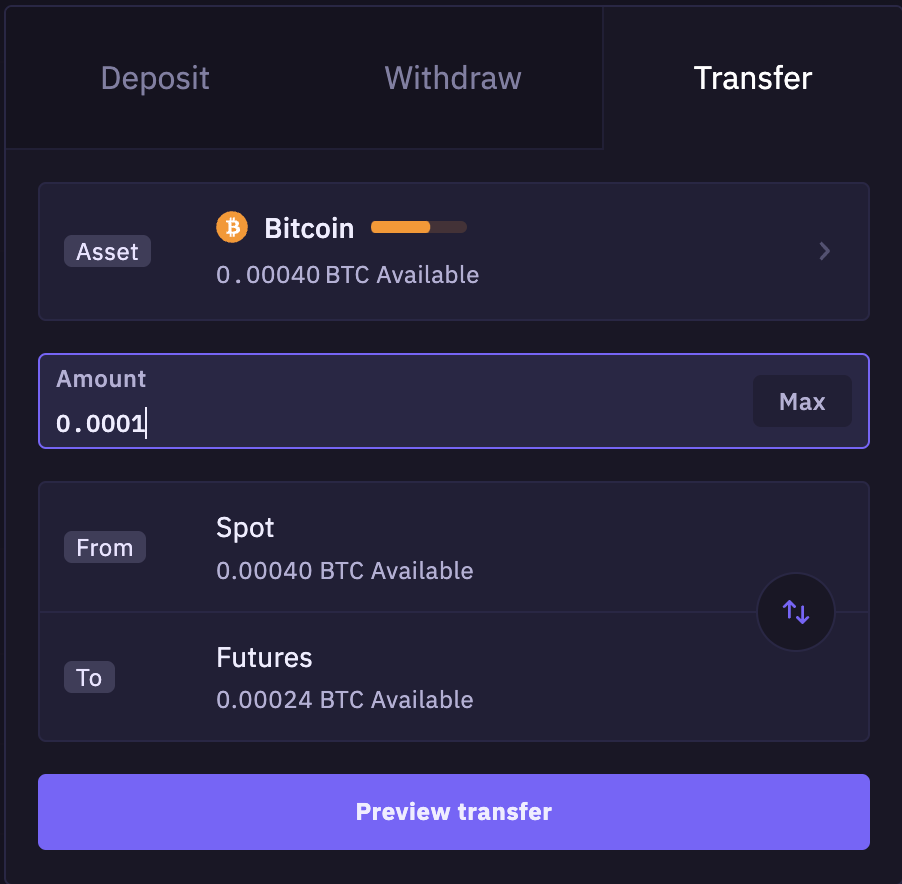This screenshot has width=902, height=884.
Task: Click the arrow to change selected asset
Action: (x=824, y=251)
